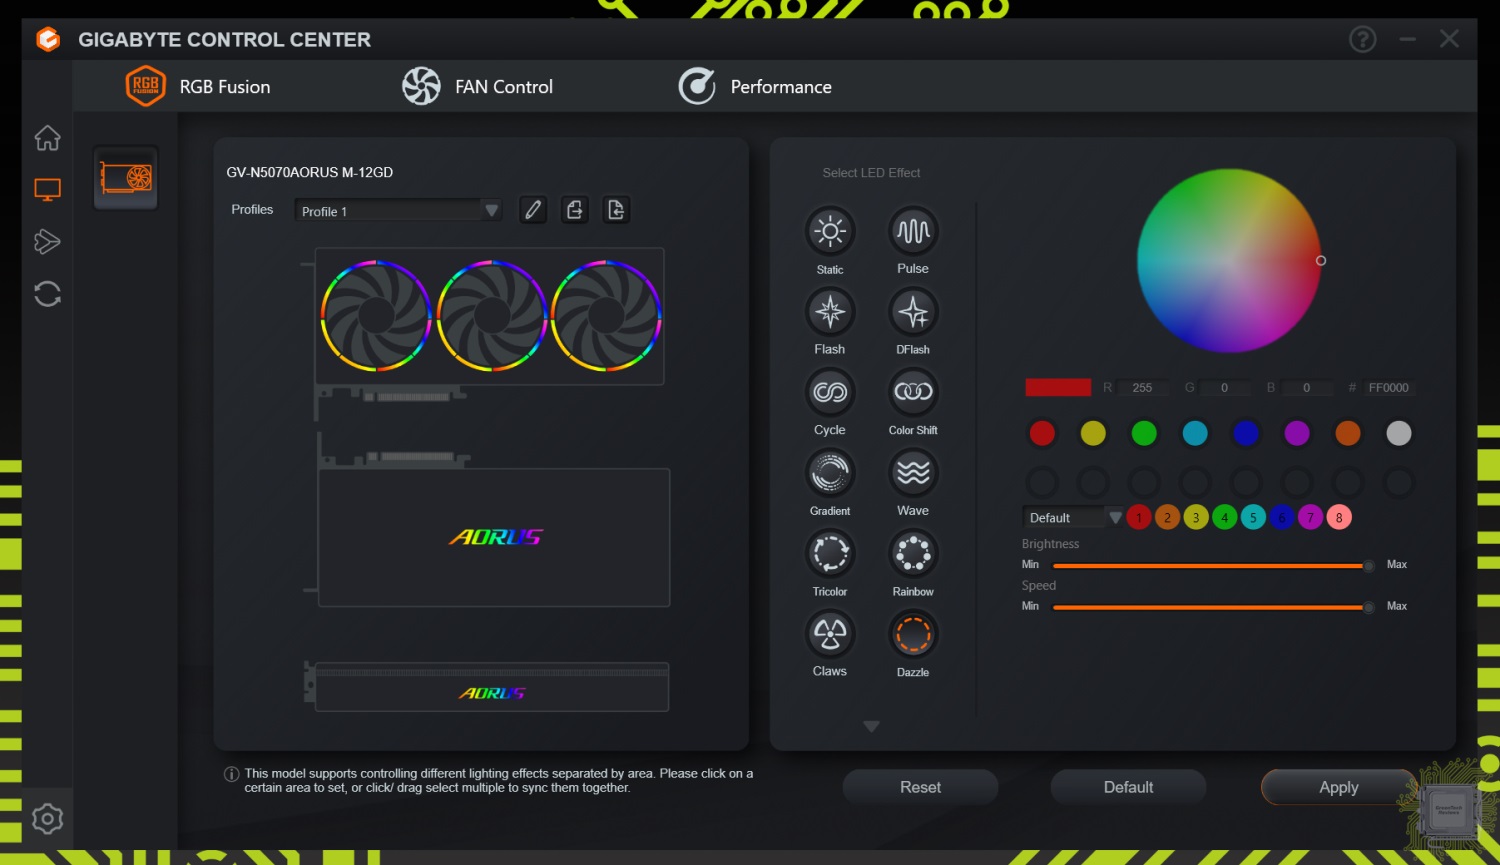Click the first empty custom color slot
This screenshot has width=1500, height=865.
point(1042,483)
